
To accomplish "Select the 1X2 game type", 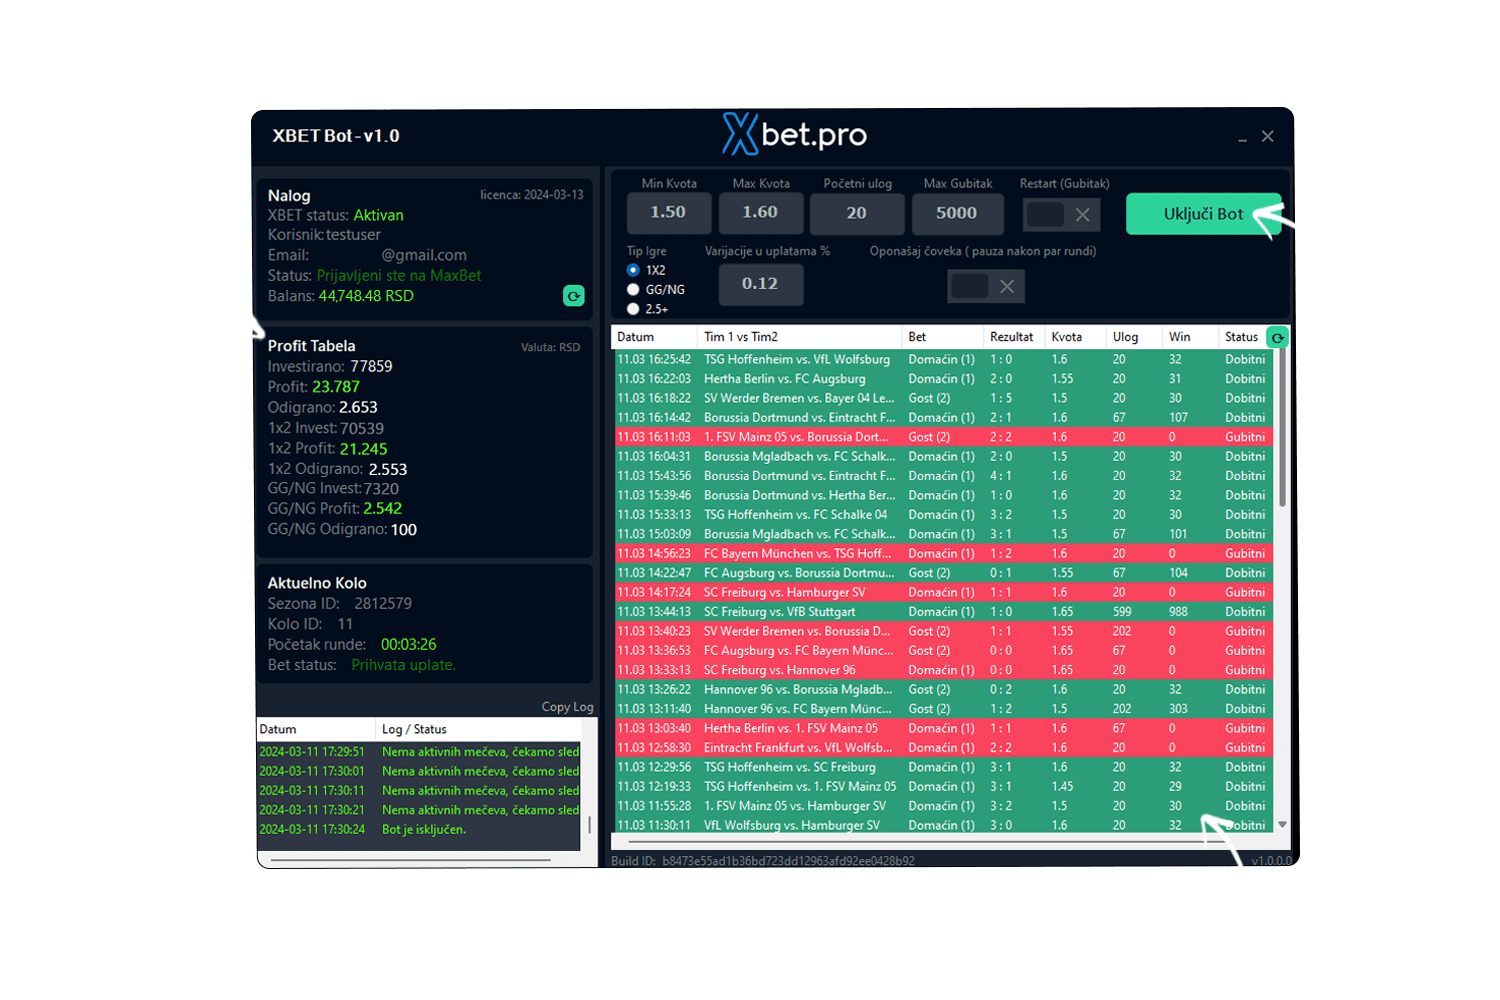I will [x=633, y=270].
